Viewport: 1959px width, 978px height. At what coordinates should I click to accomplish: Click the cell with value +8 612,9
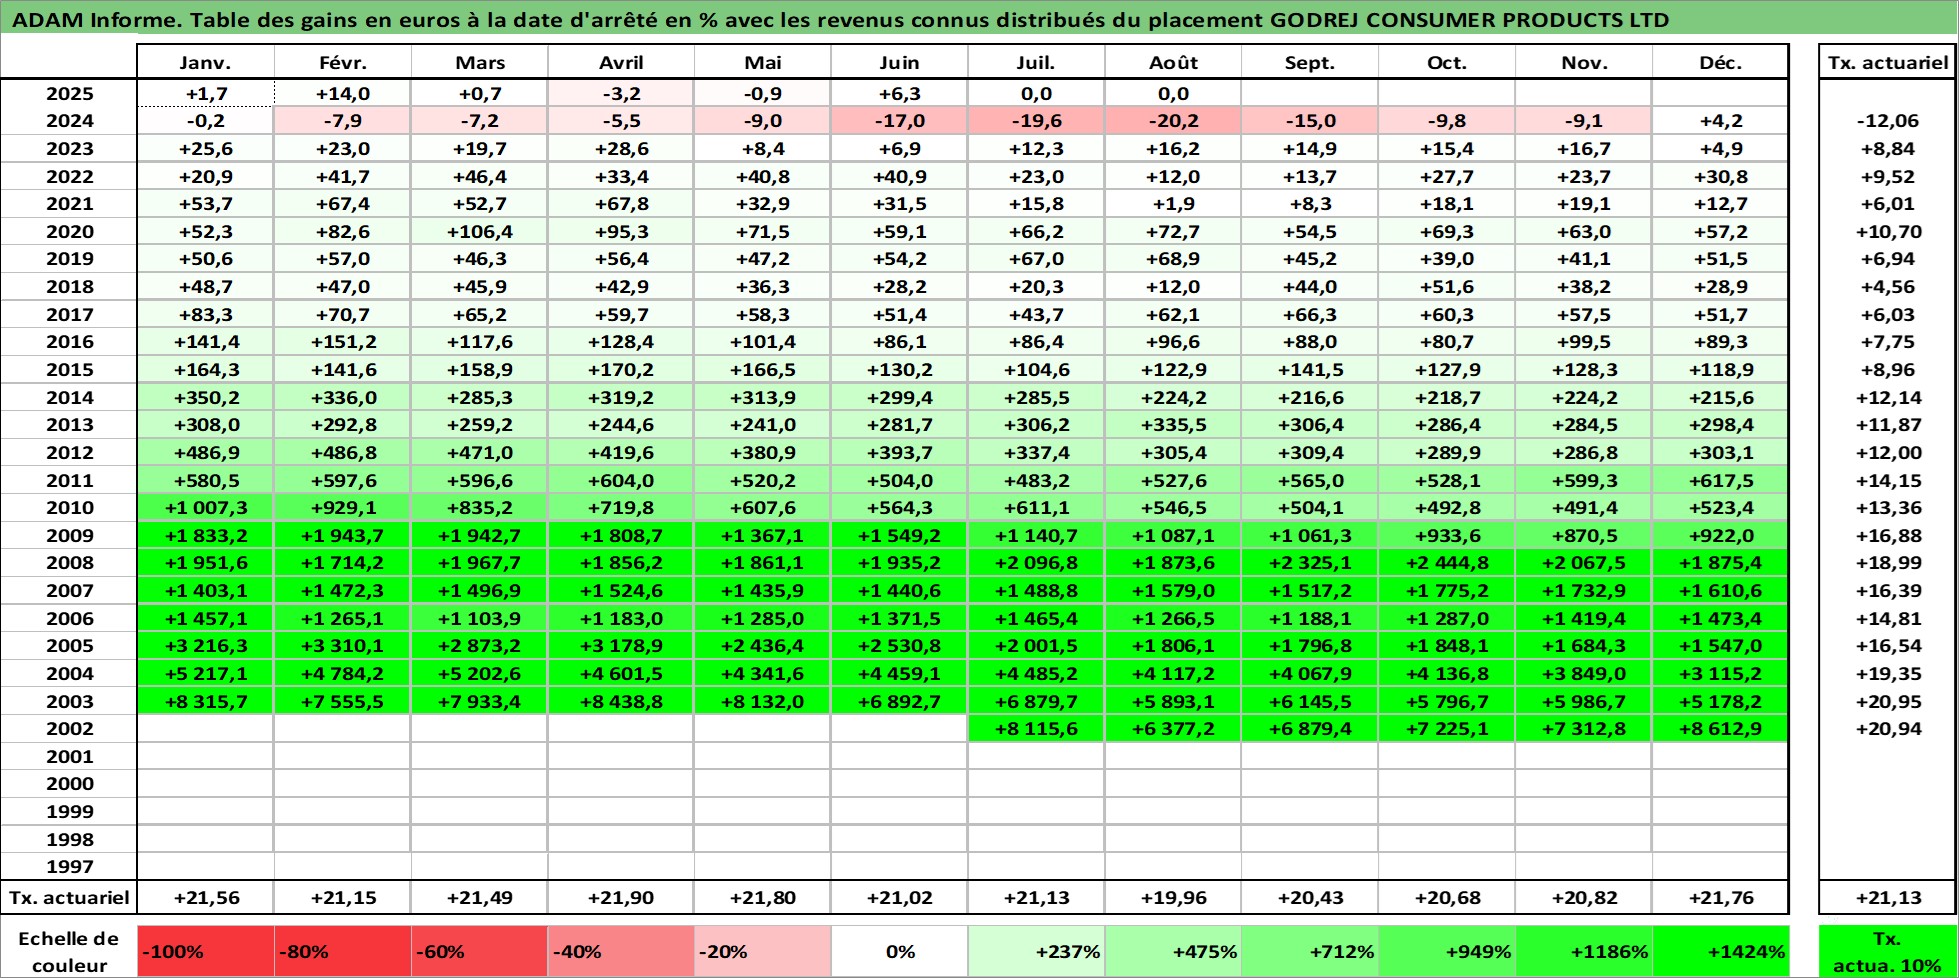[x=1720, y=728]
